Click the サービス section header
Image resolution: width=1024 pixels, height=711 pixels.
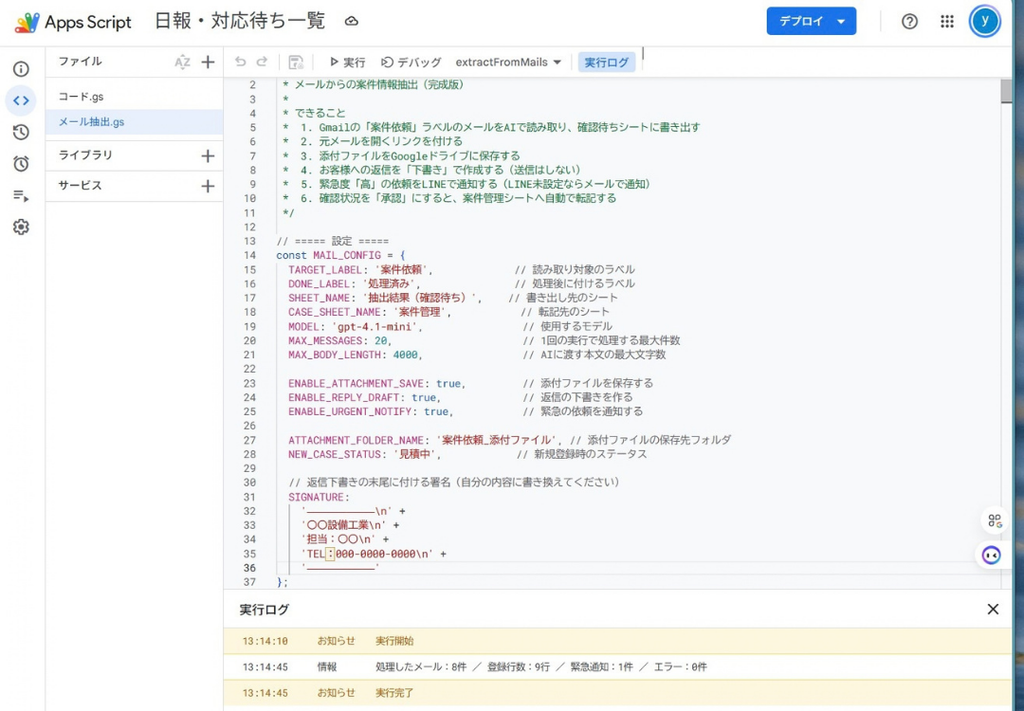coord(80,186)
